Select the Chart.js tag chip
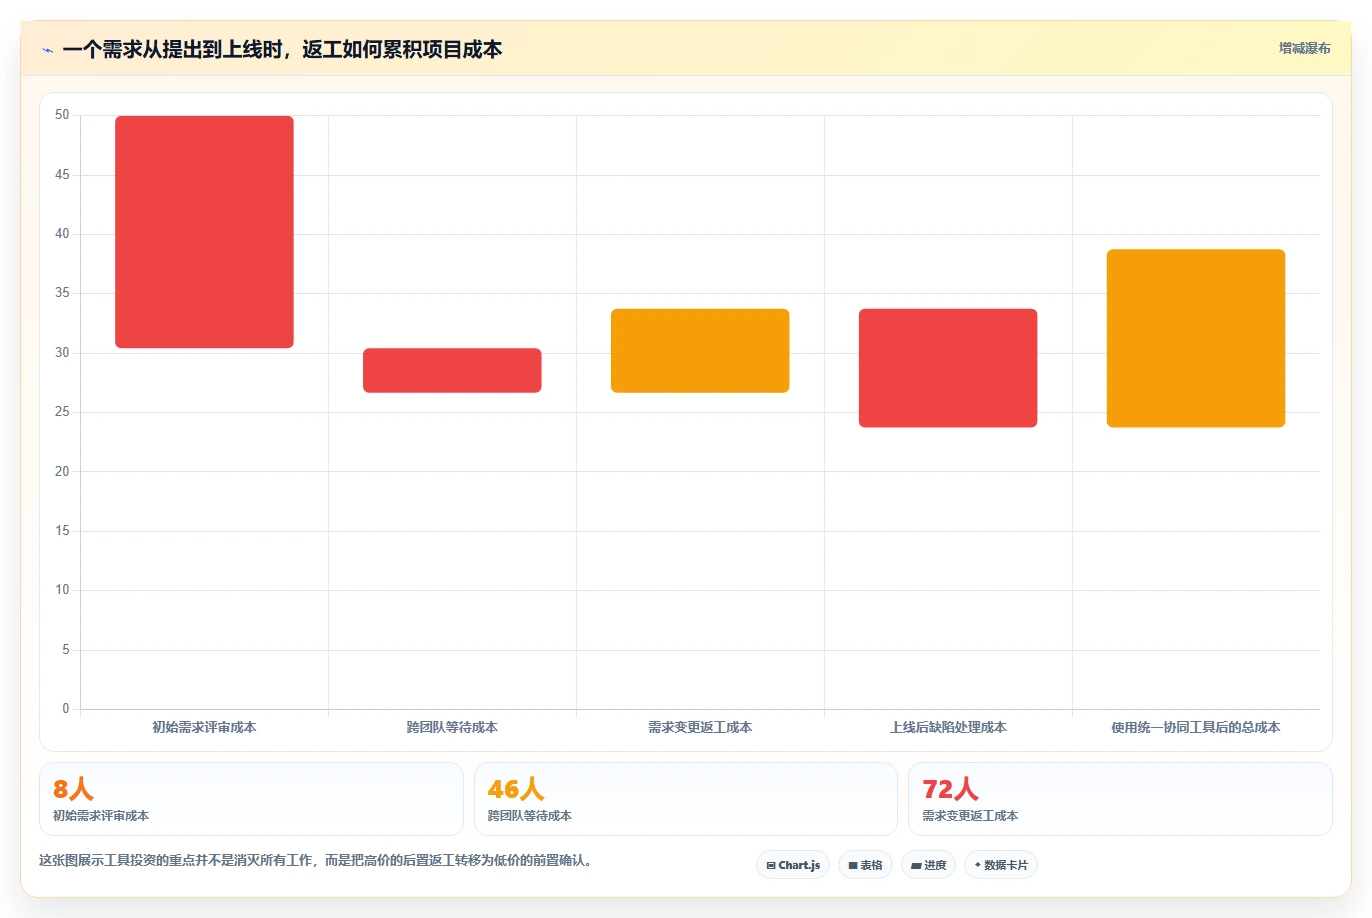This screenshot has width=1372, height=918. [x=793, y=865]
